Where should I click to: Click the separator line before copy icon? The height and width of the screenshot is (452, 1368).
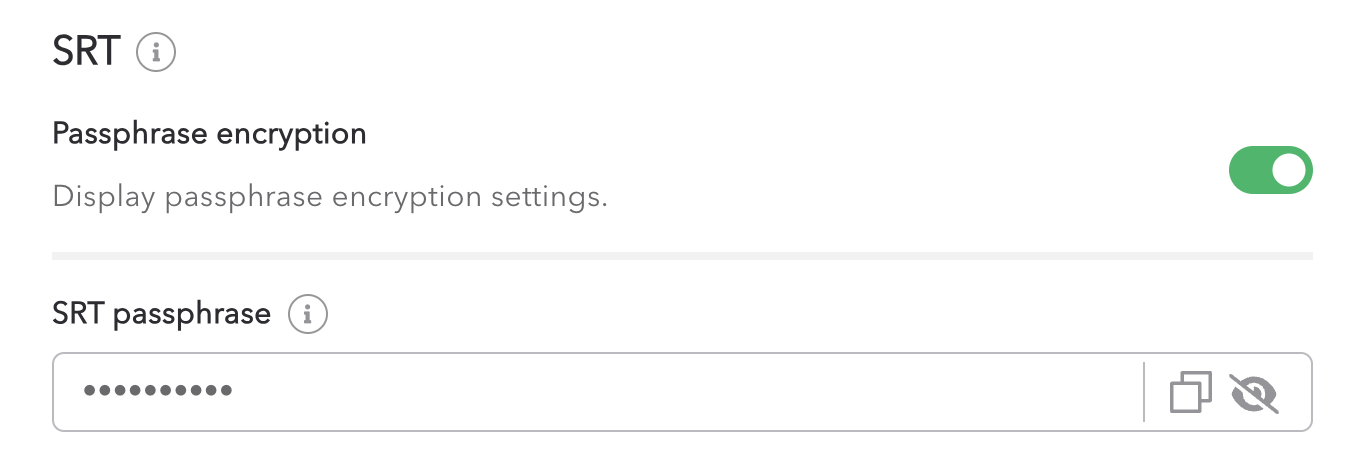point(1144,392)
